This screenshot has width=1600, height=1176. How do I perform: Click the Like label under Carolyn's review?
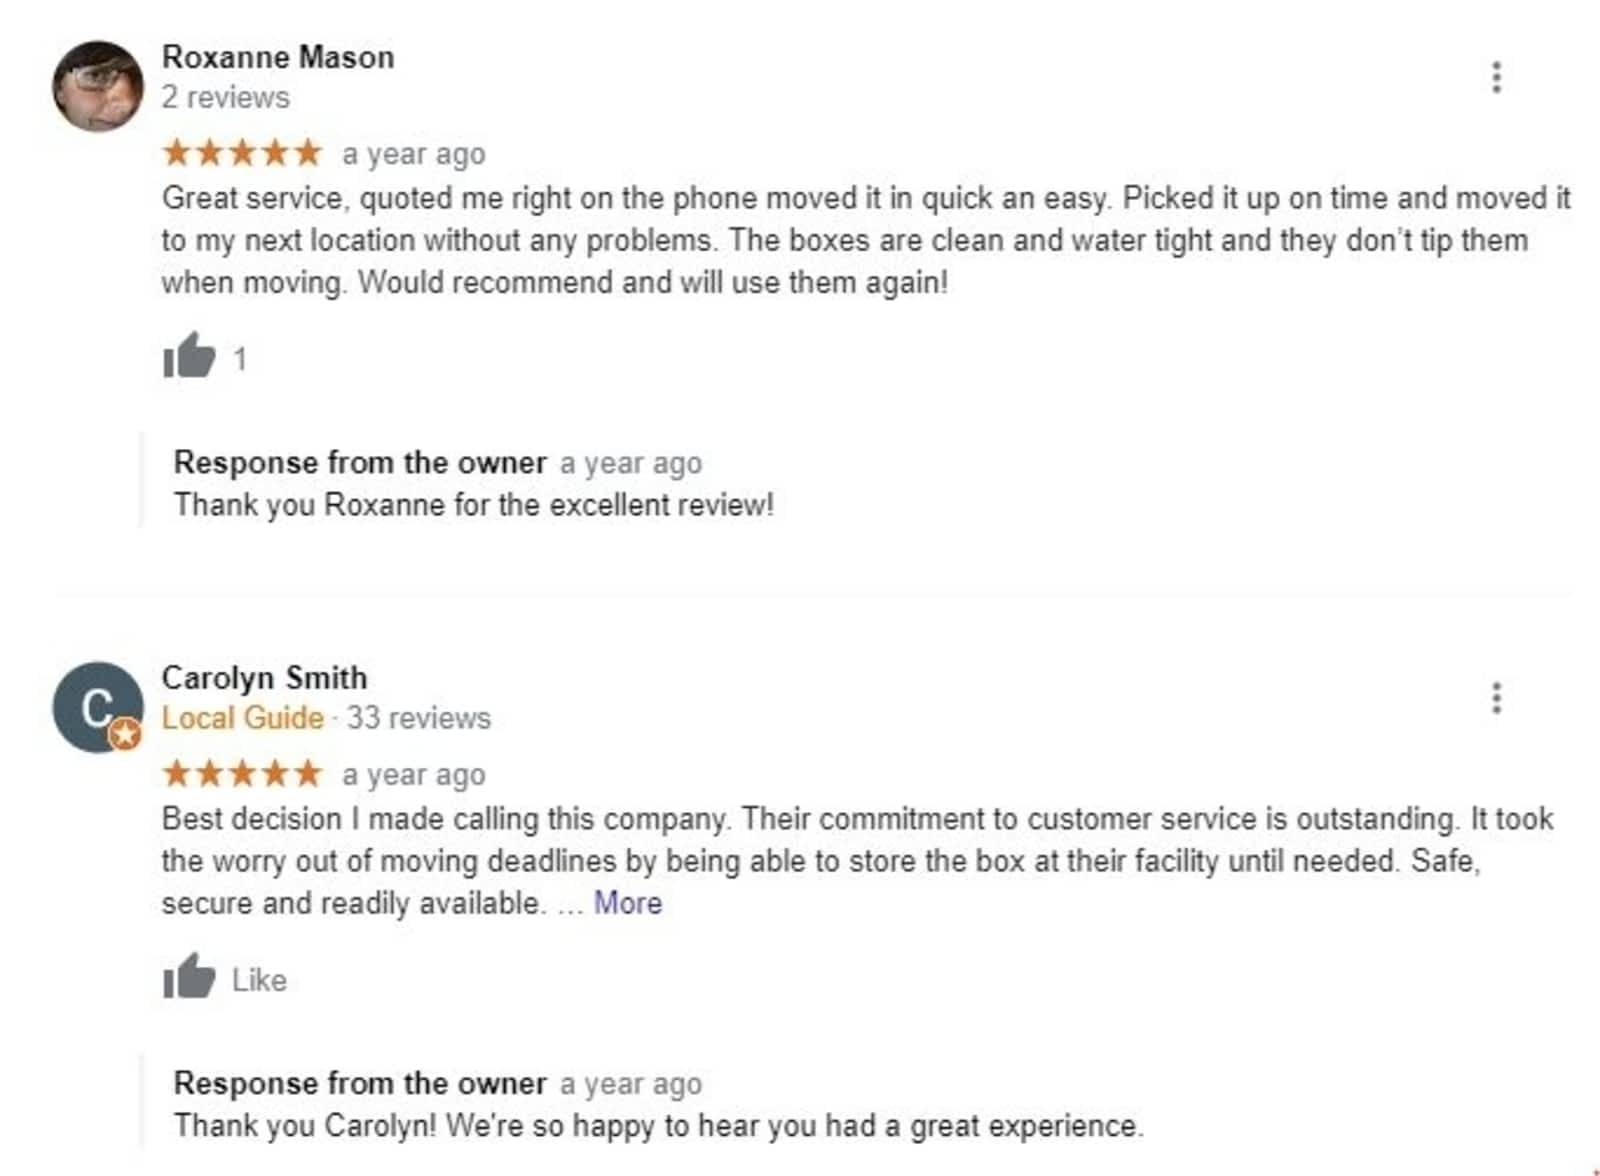tap(259, 980)
